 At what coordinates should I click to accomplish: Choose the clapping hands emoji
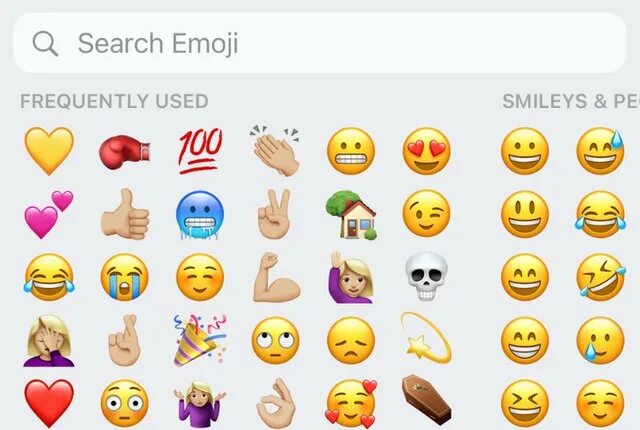click(276, 151)
